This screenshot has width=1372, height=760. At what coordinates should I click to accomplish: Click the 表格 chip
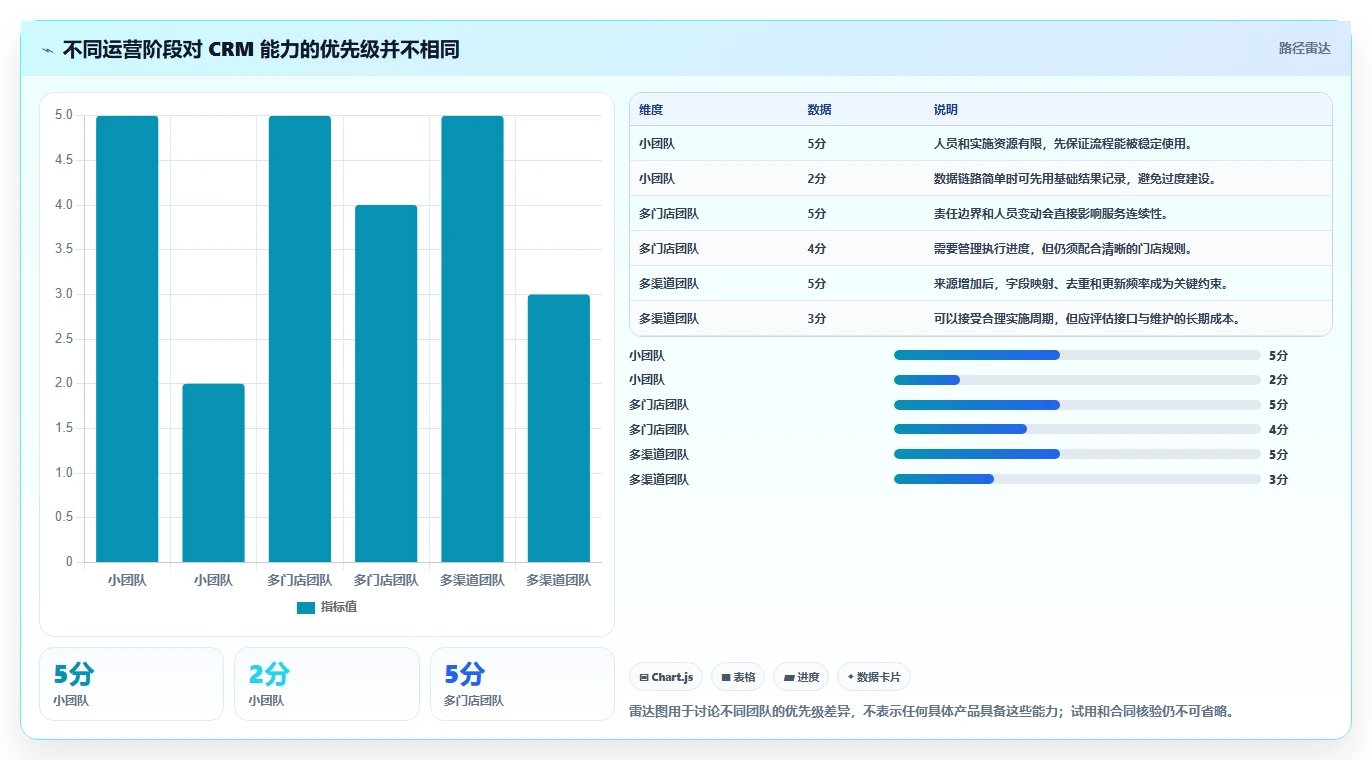[738, 677]
